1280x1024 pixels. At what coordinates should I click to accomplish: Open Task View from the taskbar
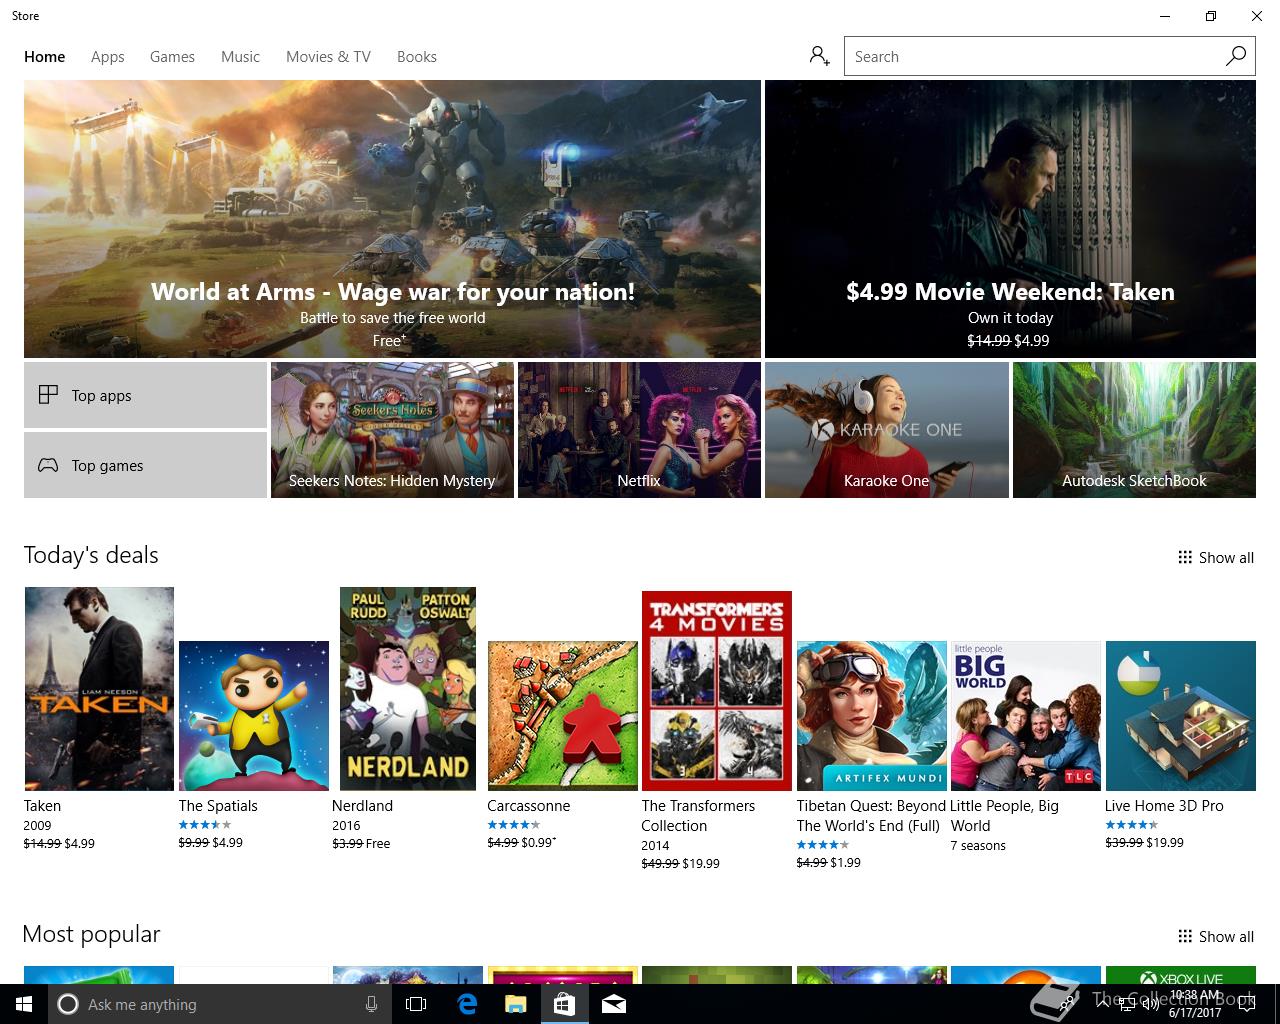[416, 1004]
